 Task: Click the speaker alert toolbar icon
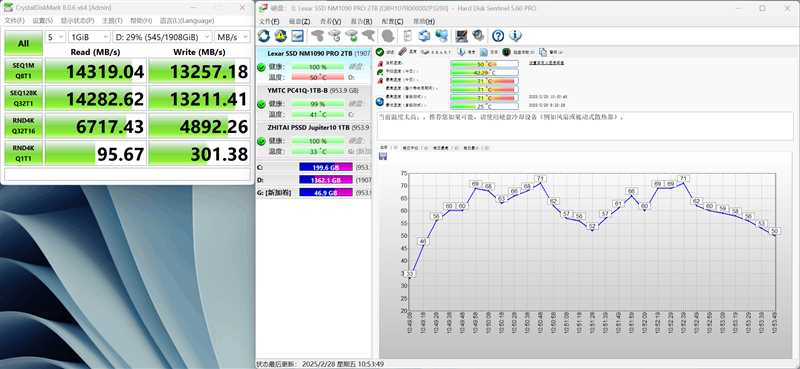coord(478,36)
